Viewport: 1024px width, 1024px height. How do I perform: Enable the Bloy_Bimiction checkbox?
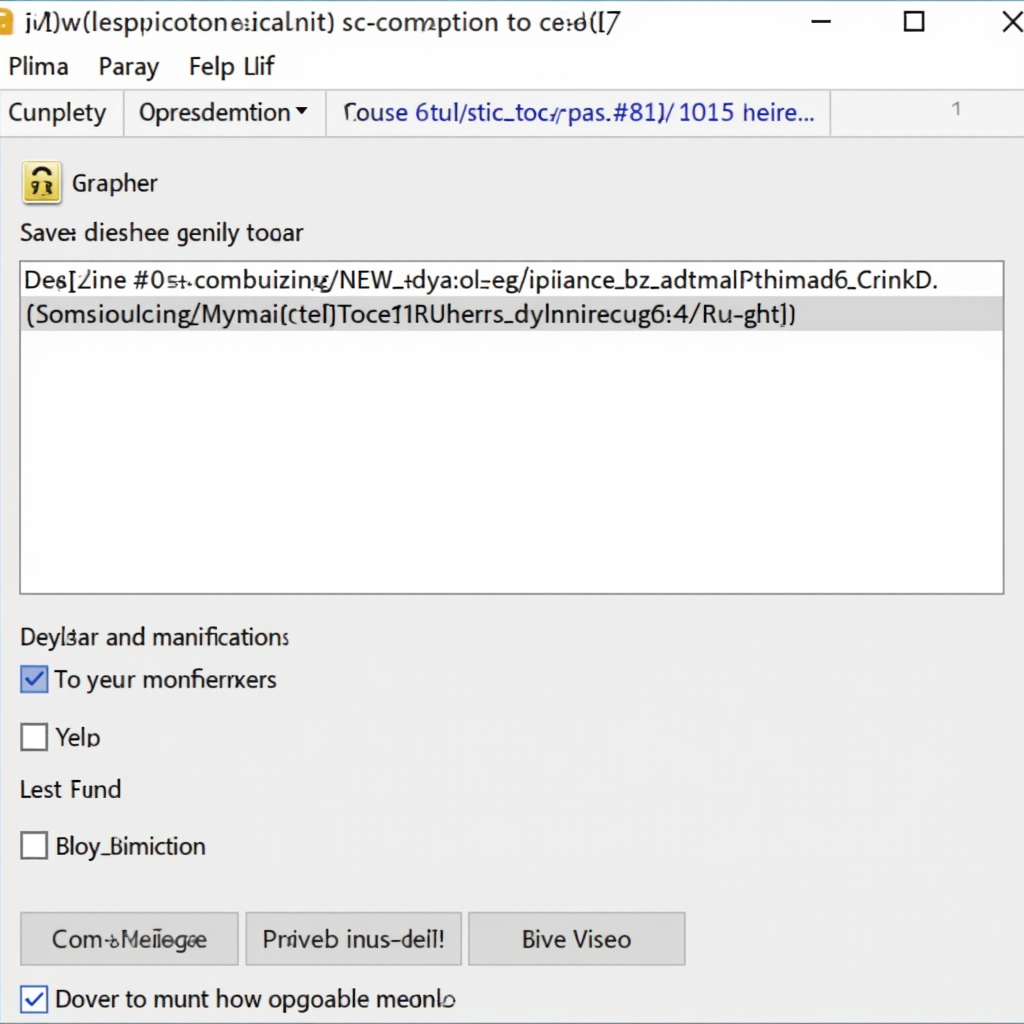coord(34,846)
